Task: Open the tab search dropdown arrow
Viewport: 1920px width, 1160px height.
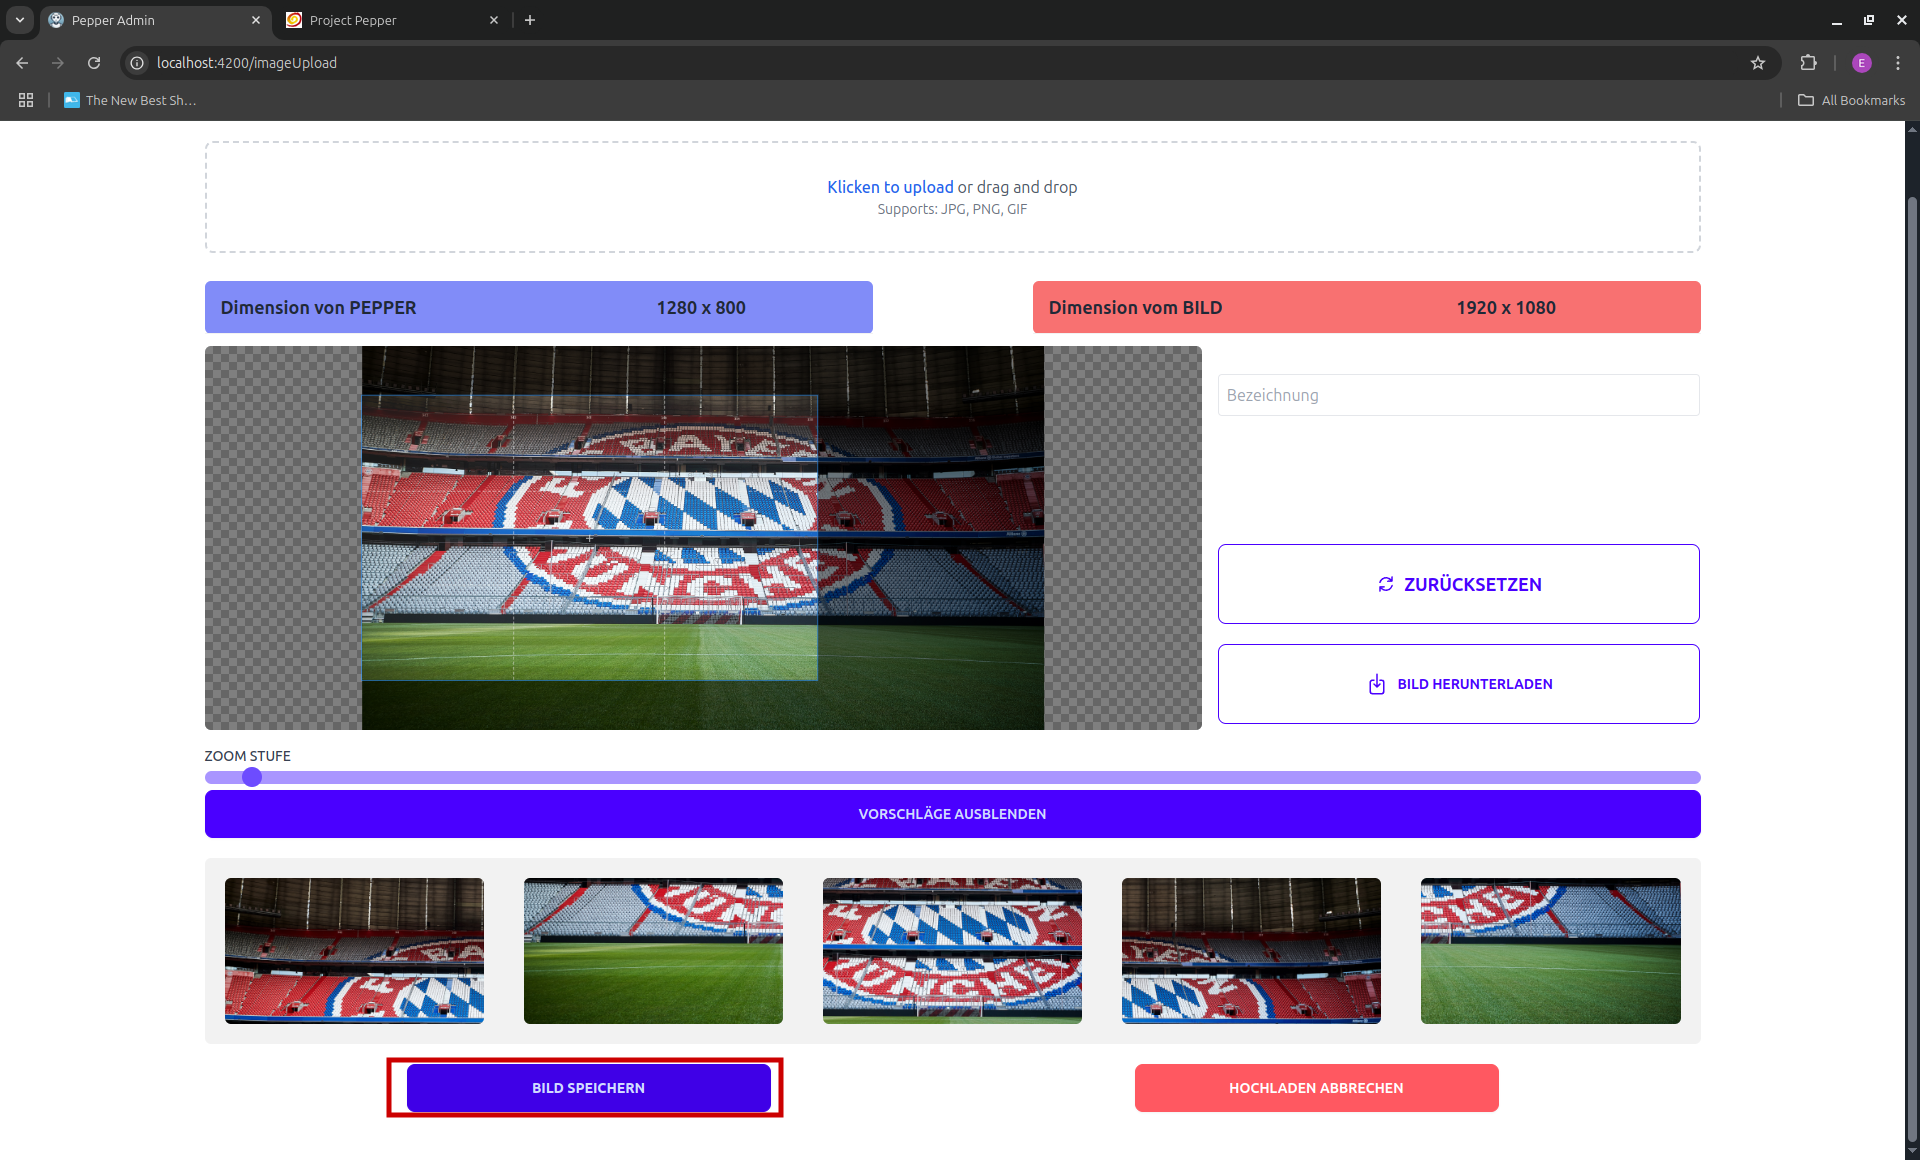Action: 20,20
